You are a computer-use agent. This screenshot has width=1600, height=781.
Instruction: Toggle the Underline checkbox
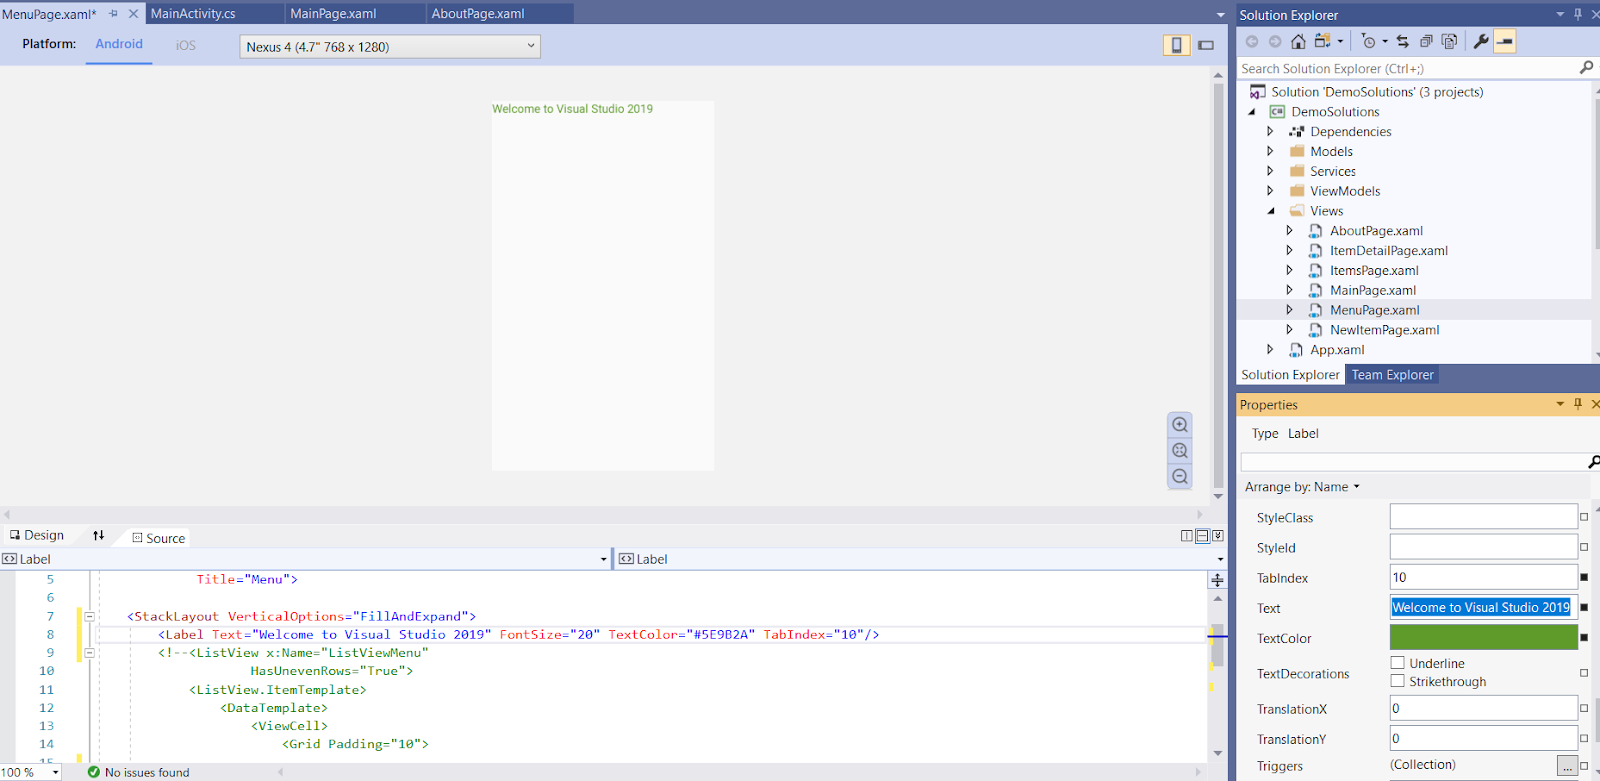tap(1397, 663)
